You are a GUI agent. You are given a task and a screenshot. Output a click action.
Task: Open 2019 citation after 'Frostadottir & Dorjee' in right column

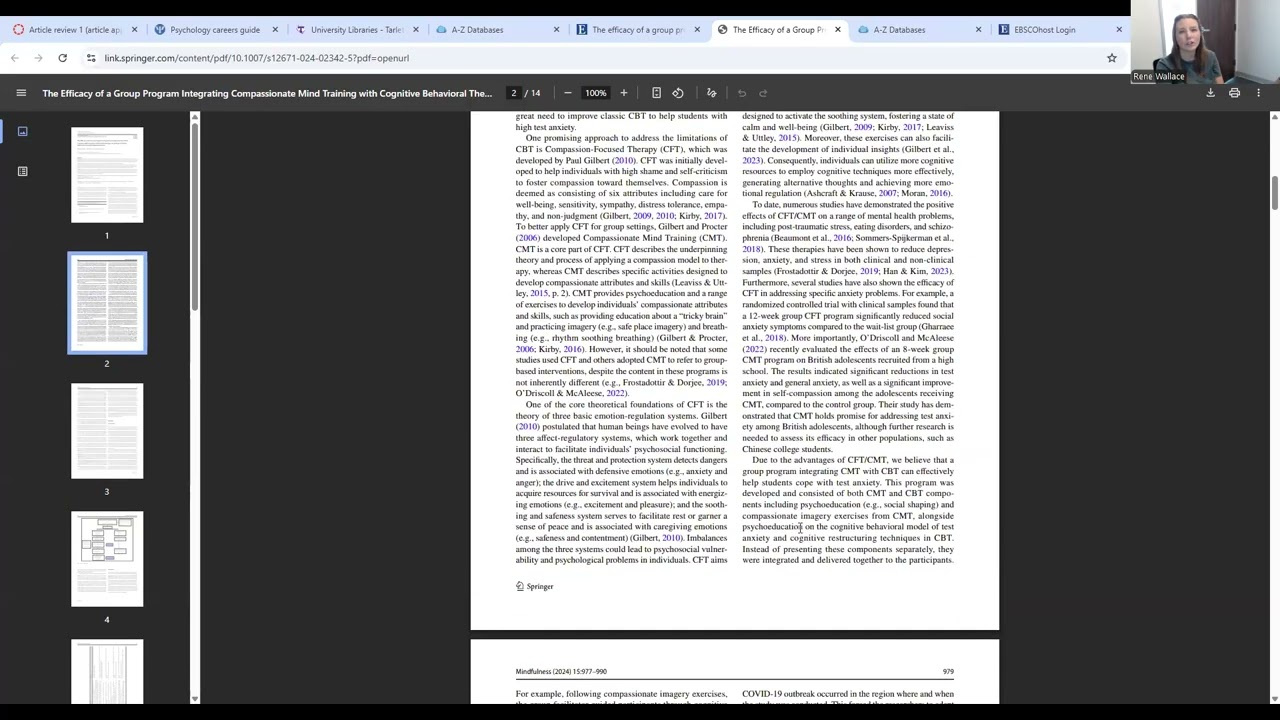pos(869,271)
